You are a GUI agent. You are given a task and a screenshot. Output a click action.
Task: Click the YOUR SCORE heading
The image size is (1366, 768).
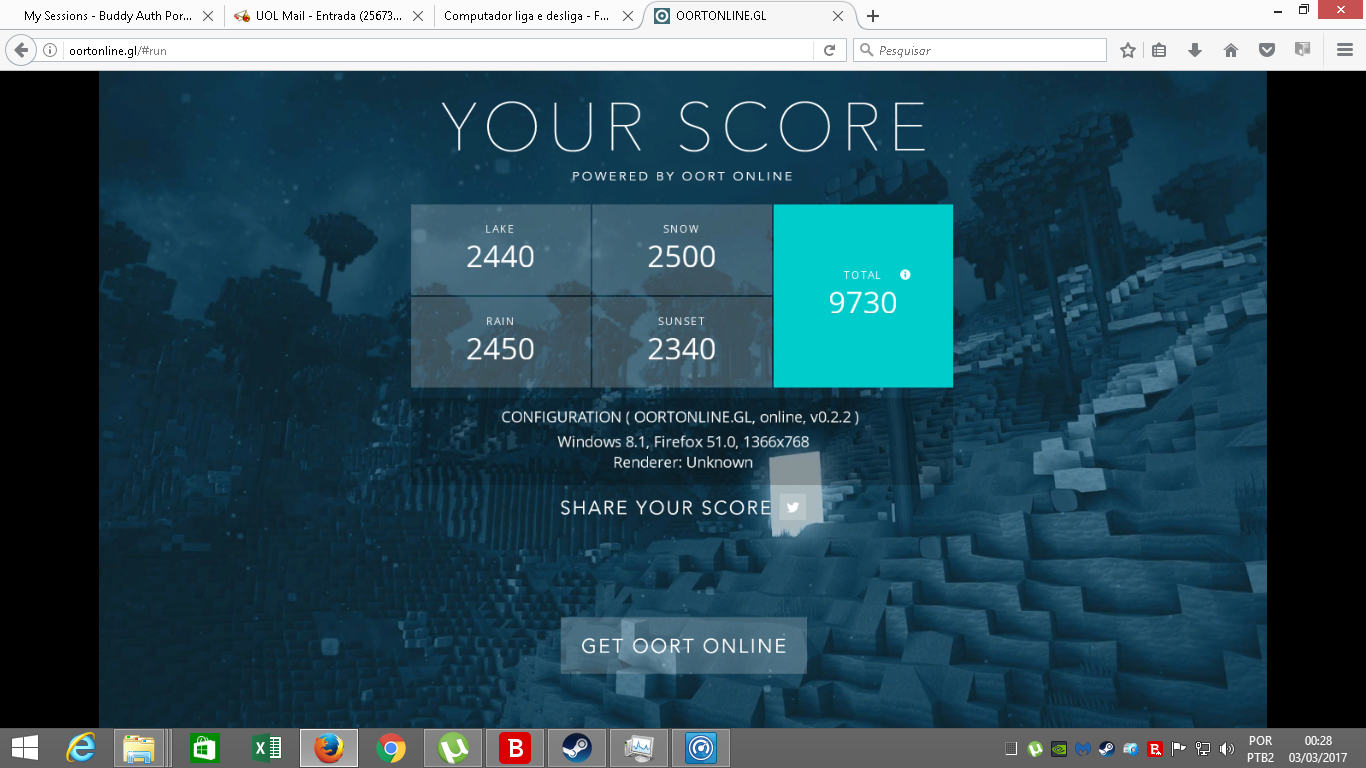point(684,128)
